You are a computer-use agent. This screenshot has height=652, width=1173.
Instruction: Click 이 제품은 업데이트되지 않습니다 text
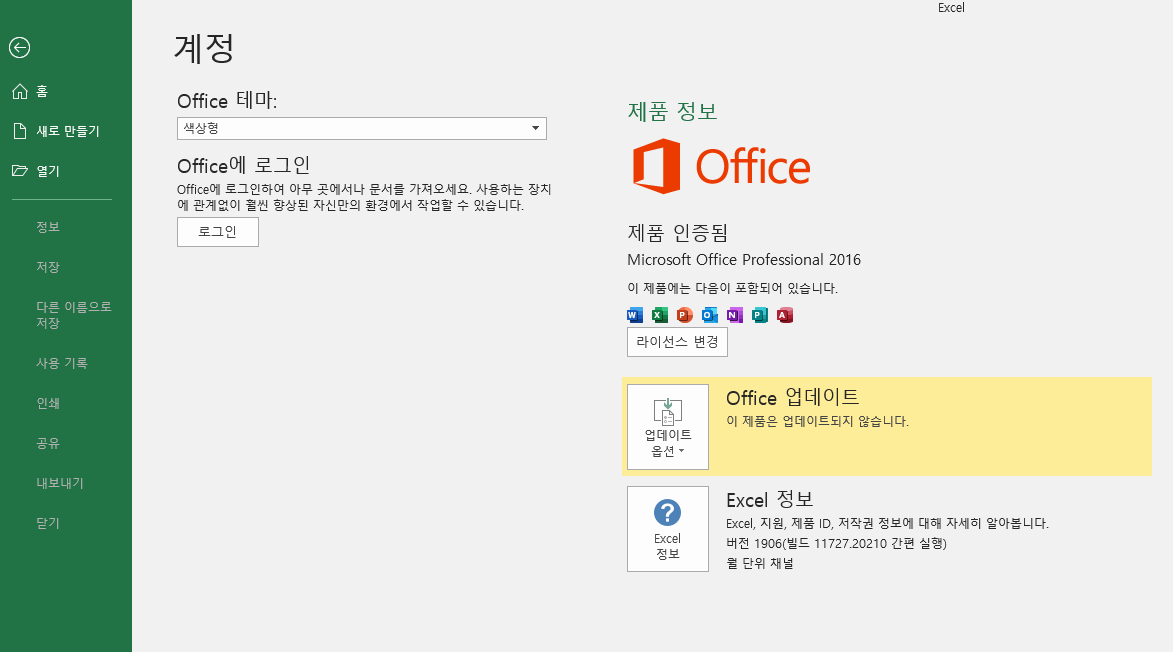click(x=818, y=421)
